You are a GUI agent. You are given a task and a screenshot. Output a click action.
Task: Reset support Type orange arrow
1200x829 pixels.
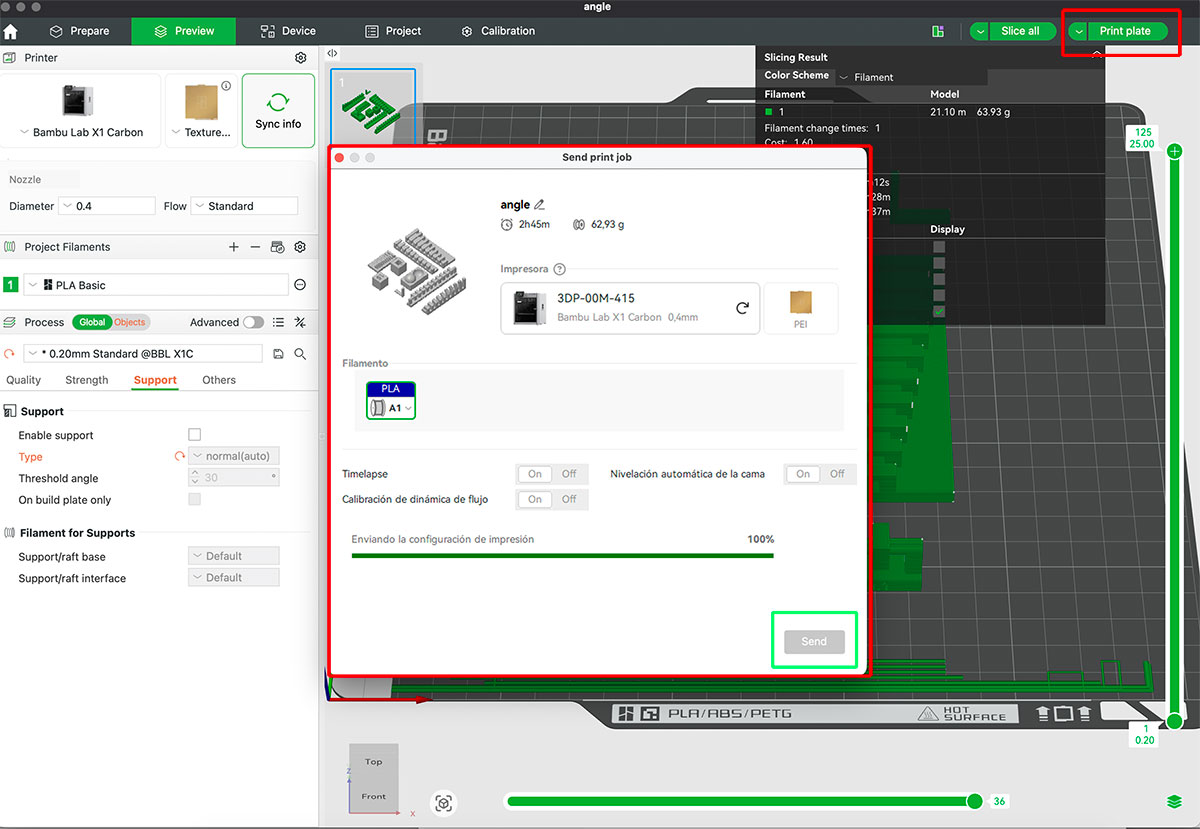pos(180,456)
